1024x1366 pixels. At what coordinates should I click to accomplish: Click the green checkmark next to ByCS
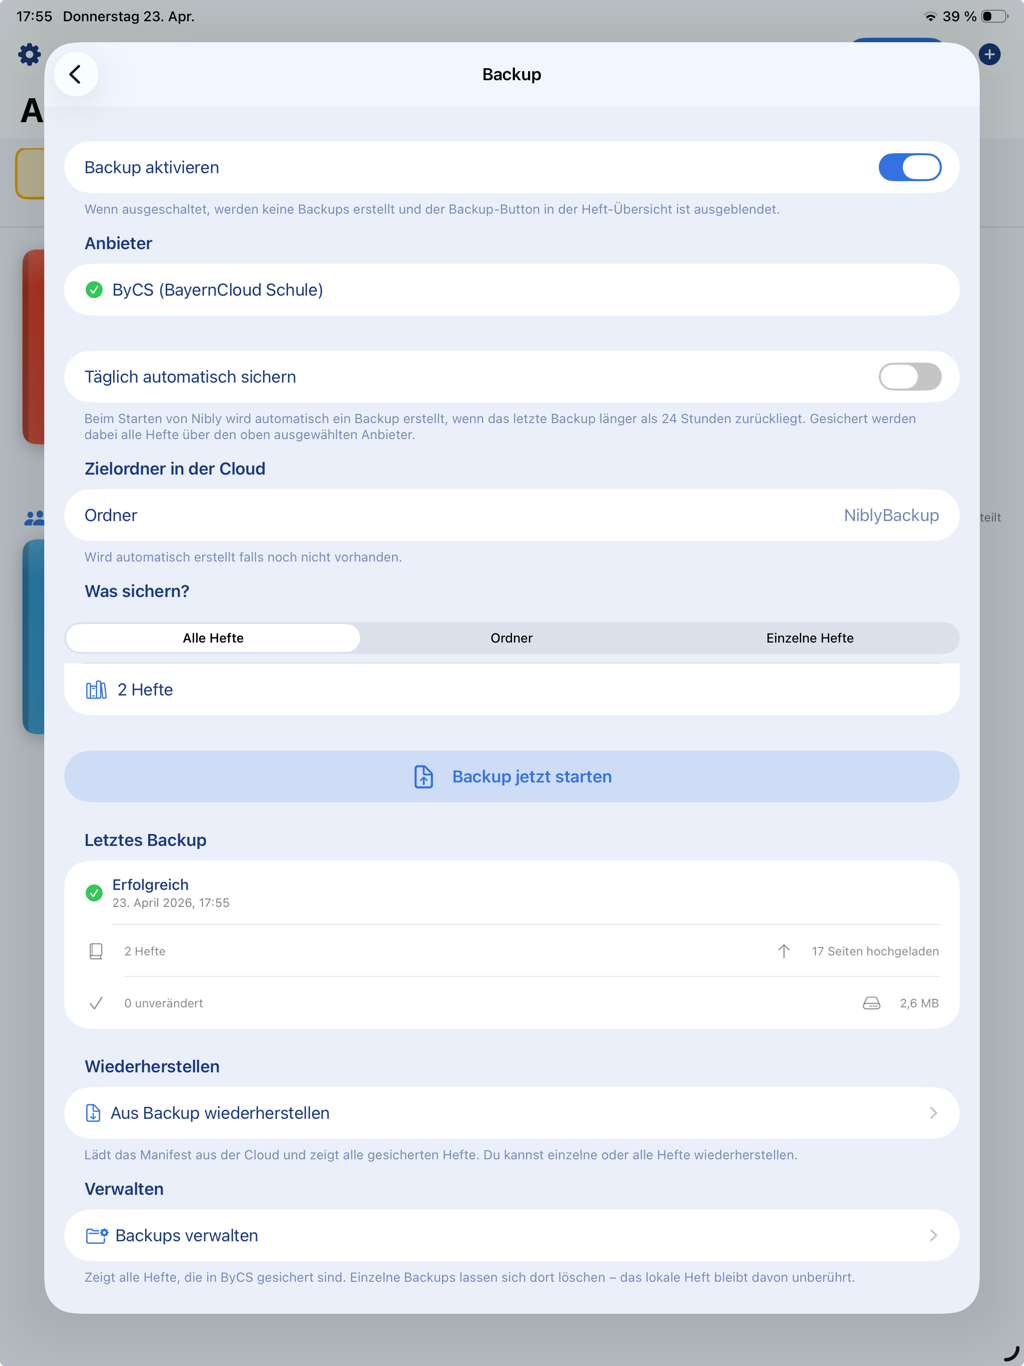[x=93, y=290]
